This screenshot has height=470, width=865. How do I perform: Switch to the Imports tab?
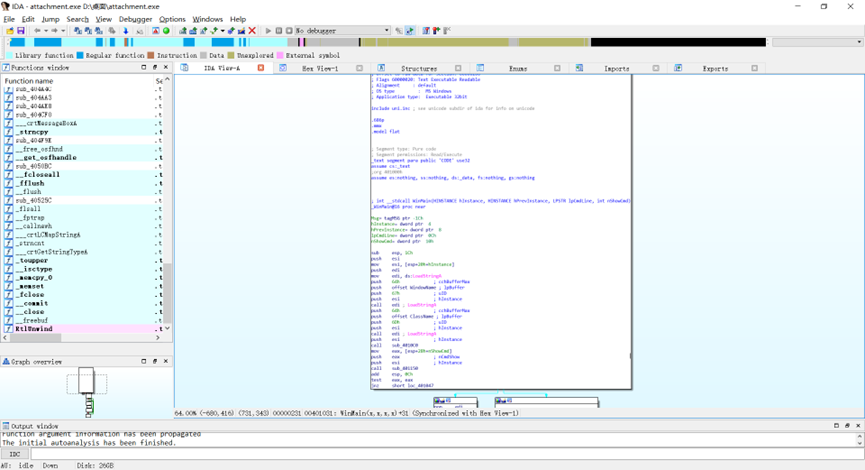click(x=616, y=68)
